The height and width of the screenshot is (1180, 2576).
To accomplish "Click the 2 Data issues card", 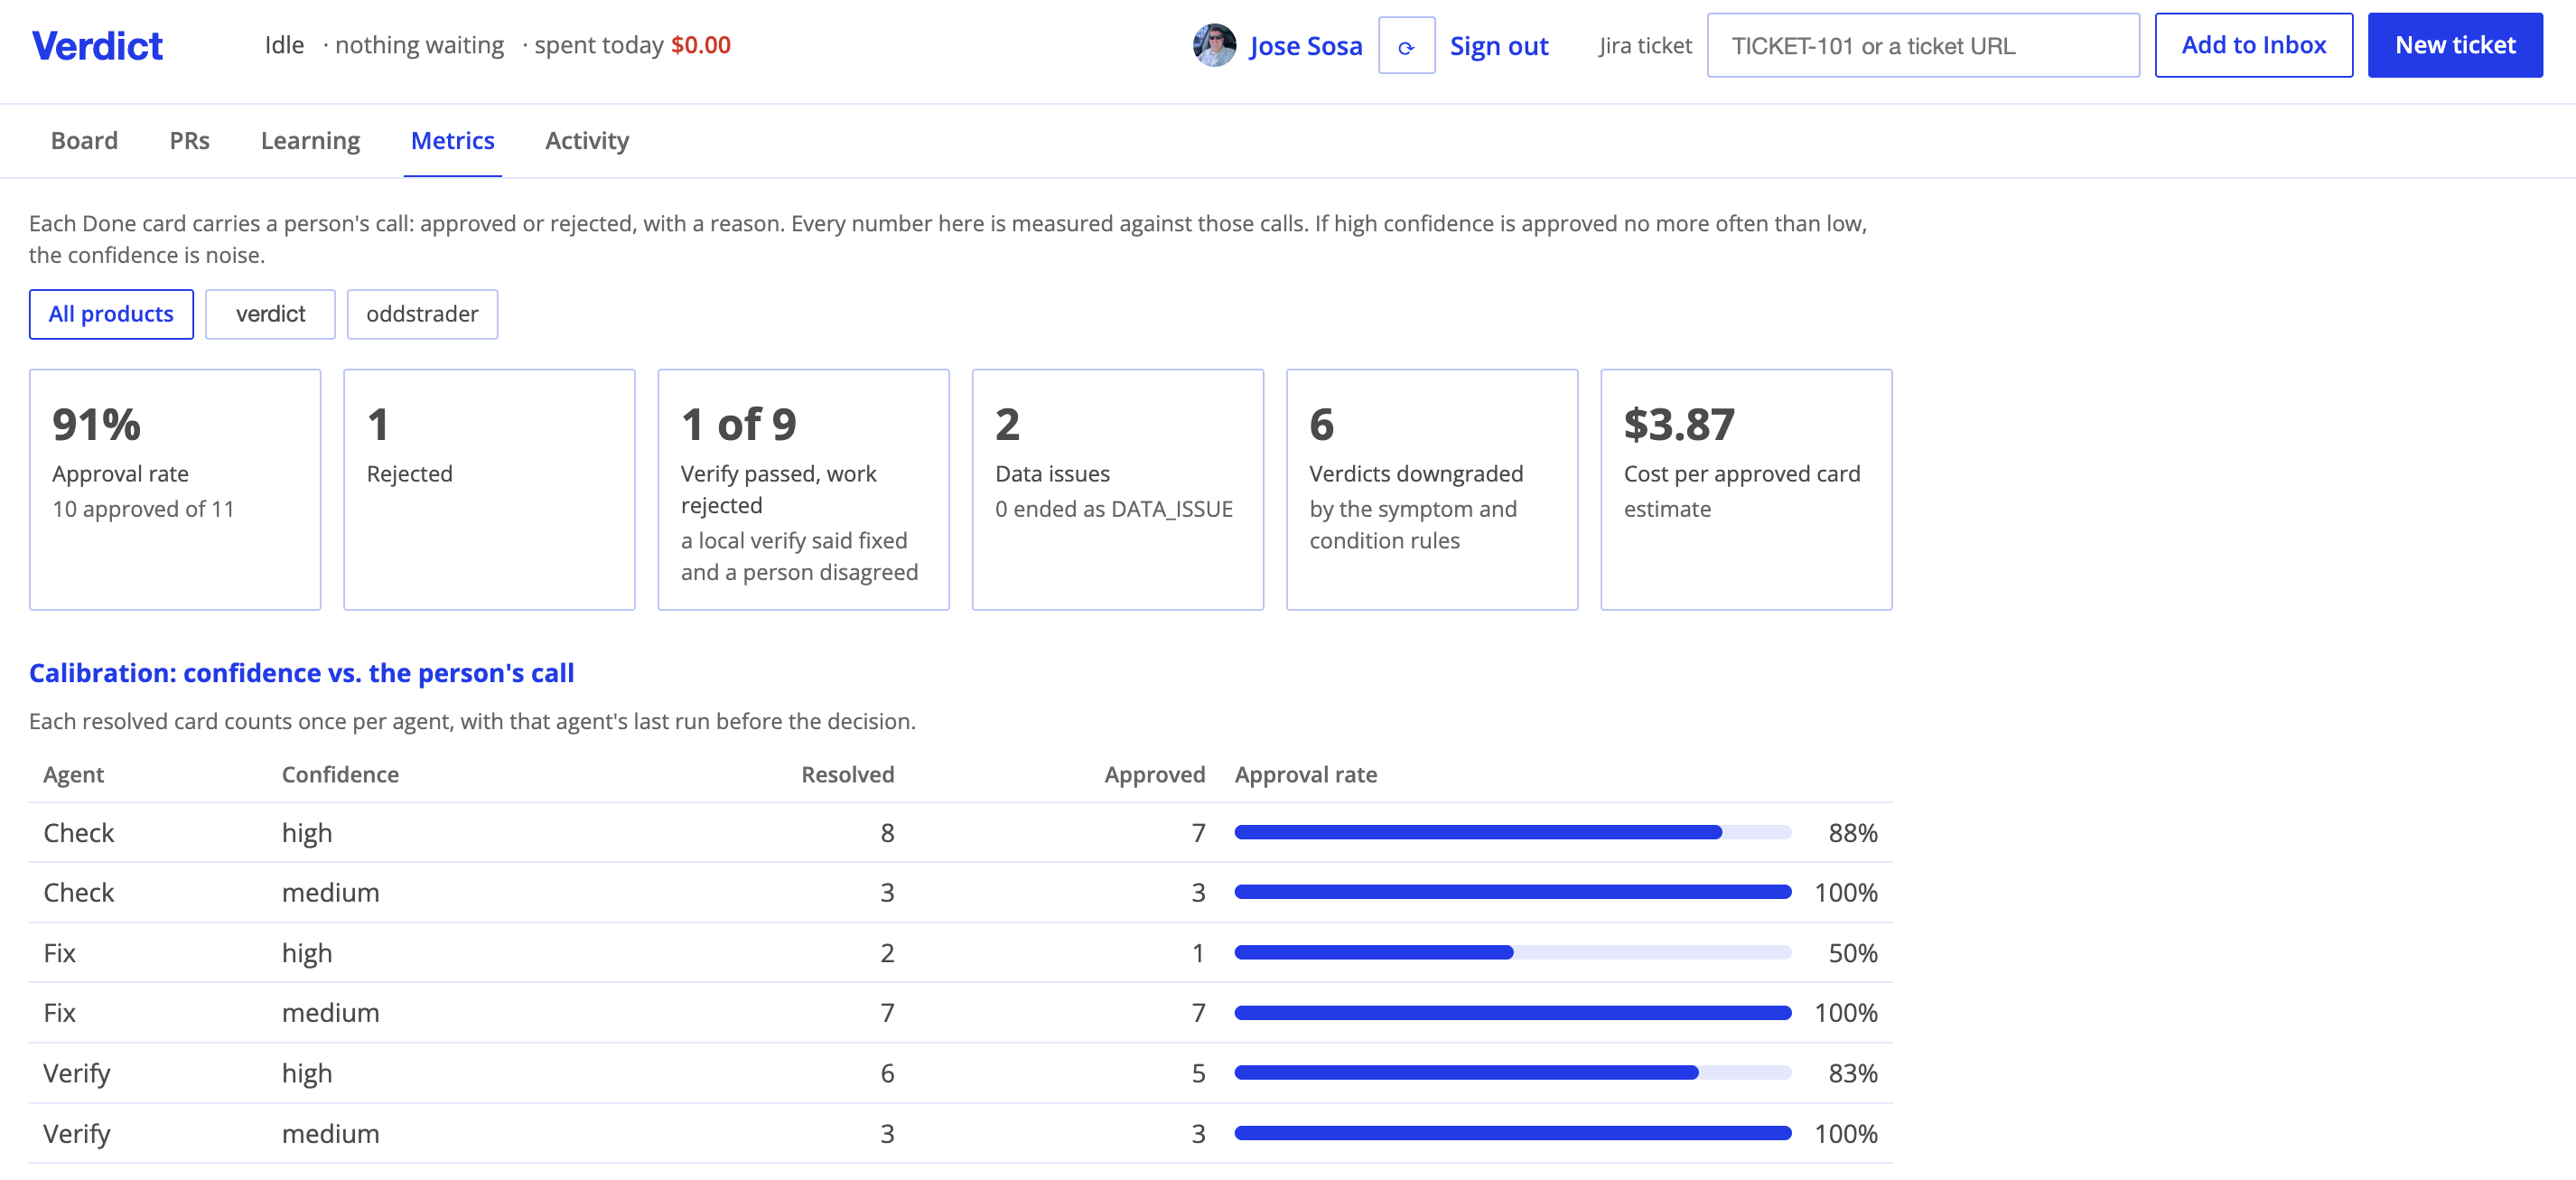I will [1118, 489].
